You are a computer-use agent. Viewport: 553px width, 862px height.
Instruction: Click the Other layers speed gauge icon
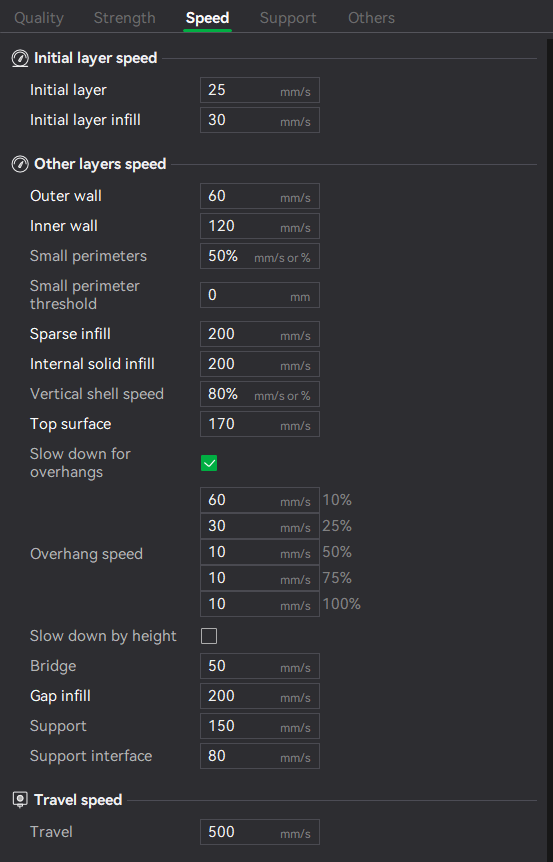tap(20, 164)
